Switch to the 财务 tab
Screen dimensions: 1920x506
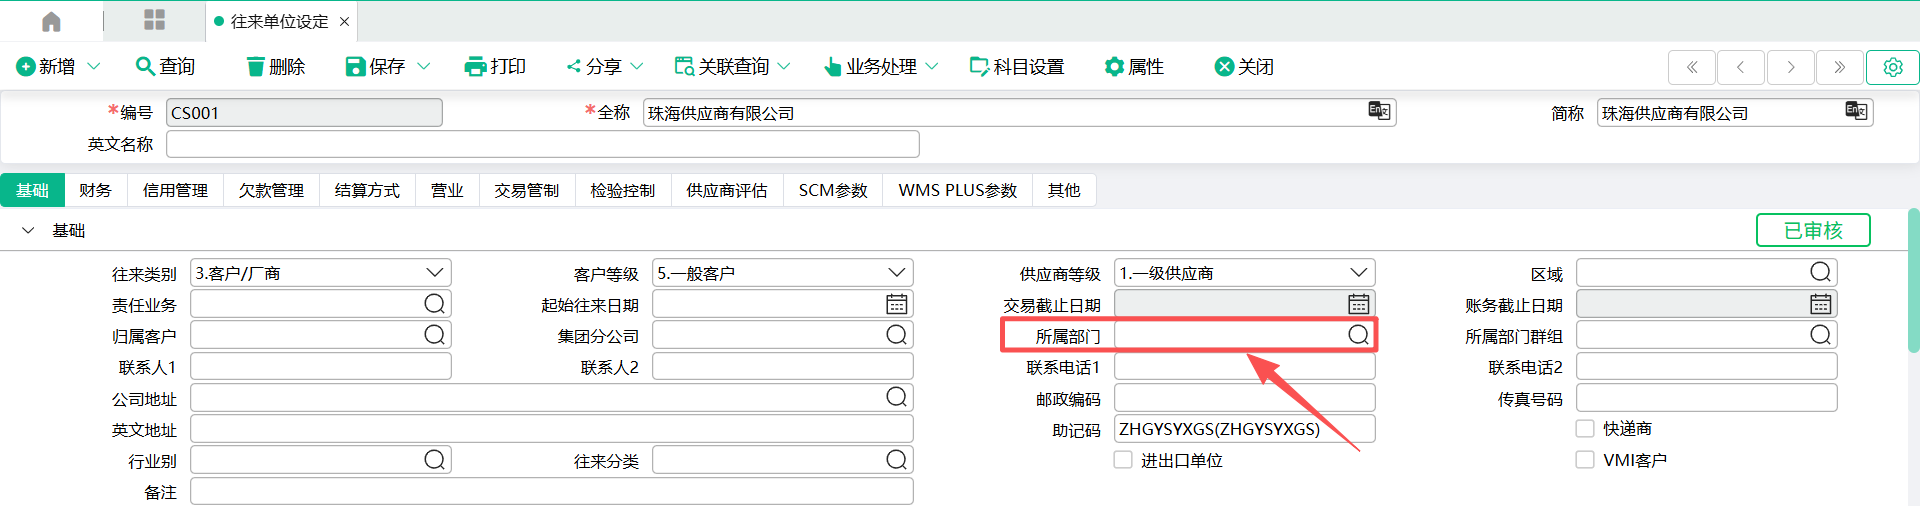95,190
